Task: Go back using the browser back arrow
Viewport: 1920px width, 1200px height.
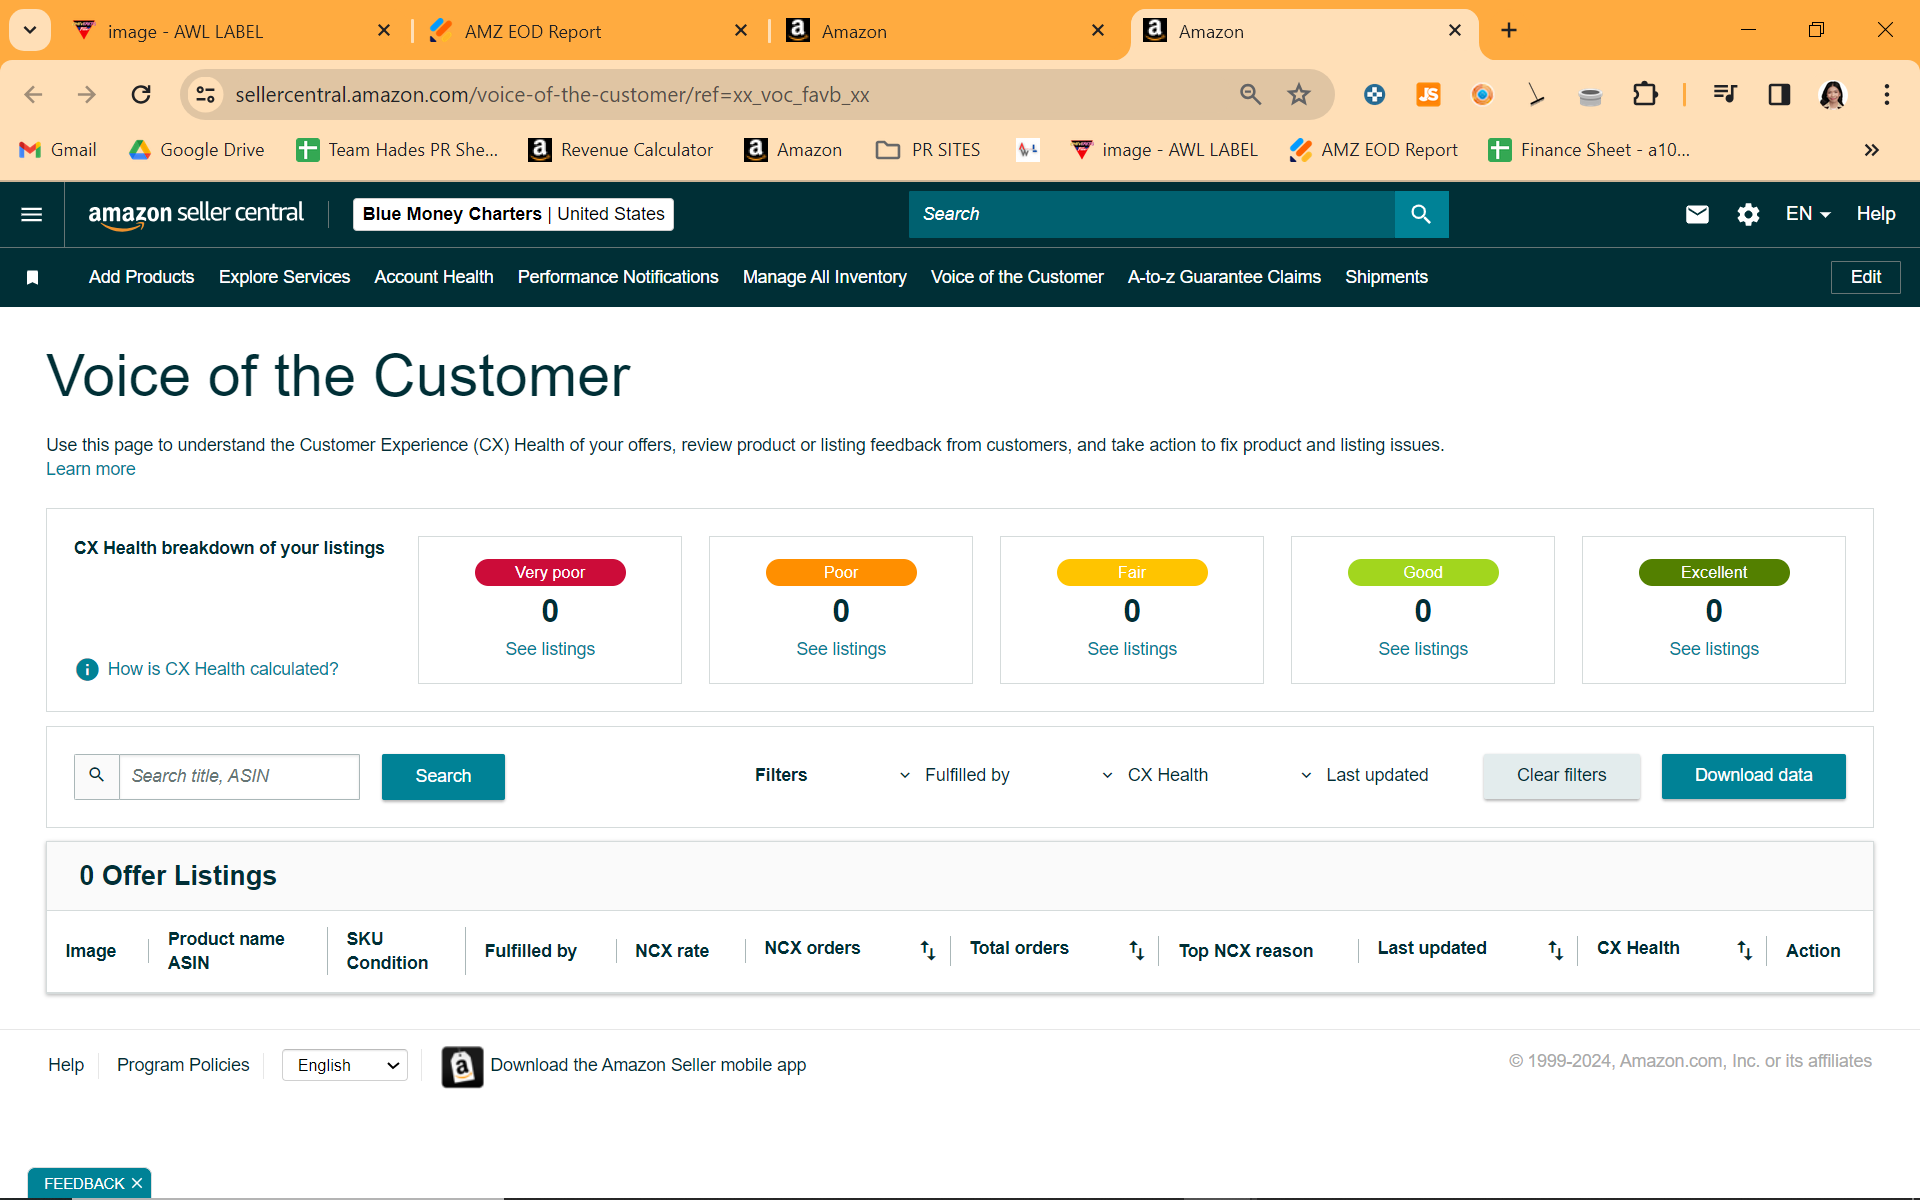Action: 33,94
